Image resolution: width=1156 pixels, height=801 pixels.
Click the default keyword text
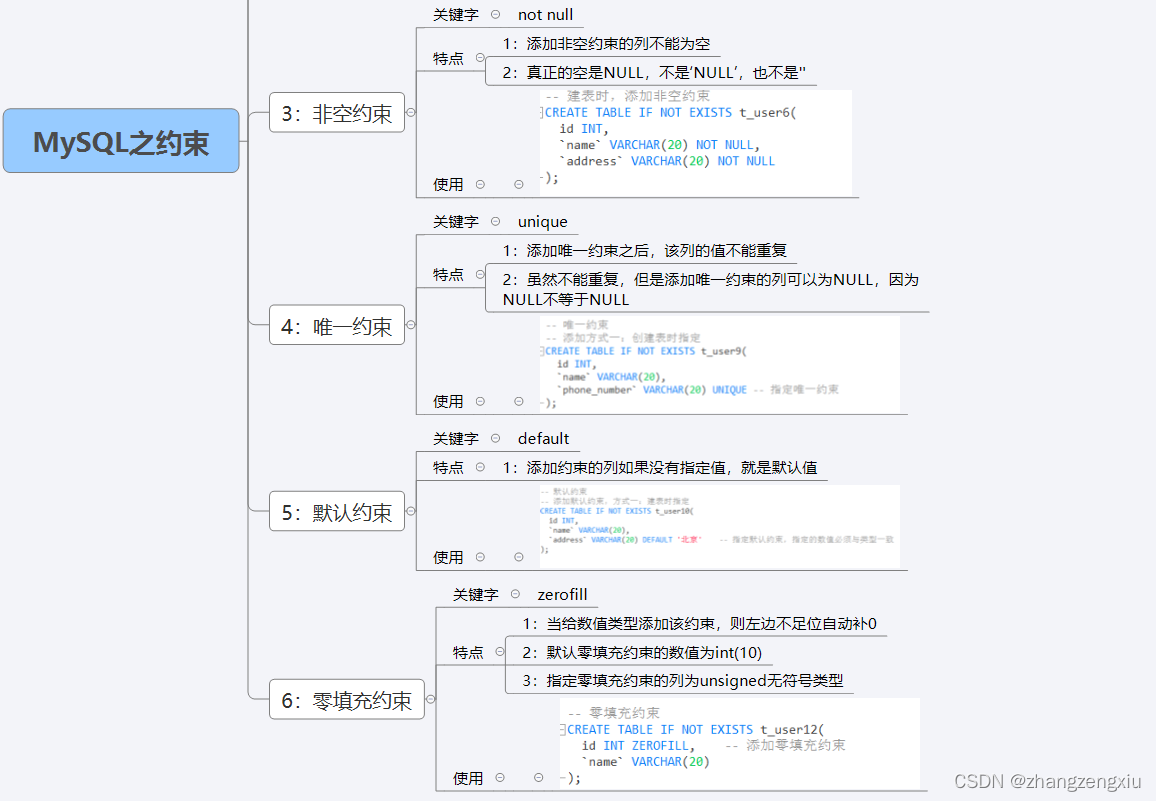tap(543, 438)
